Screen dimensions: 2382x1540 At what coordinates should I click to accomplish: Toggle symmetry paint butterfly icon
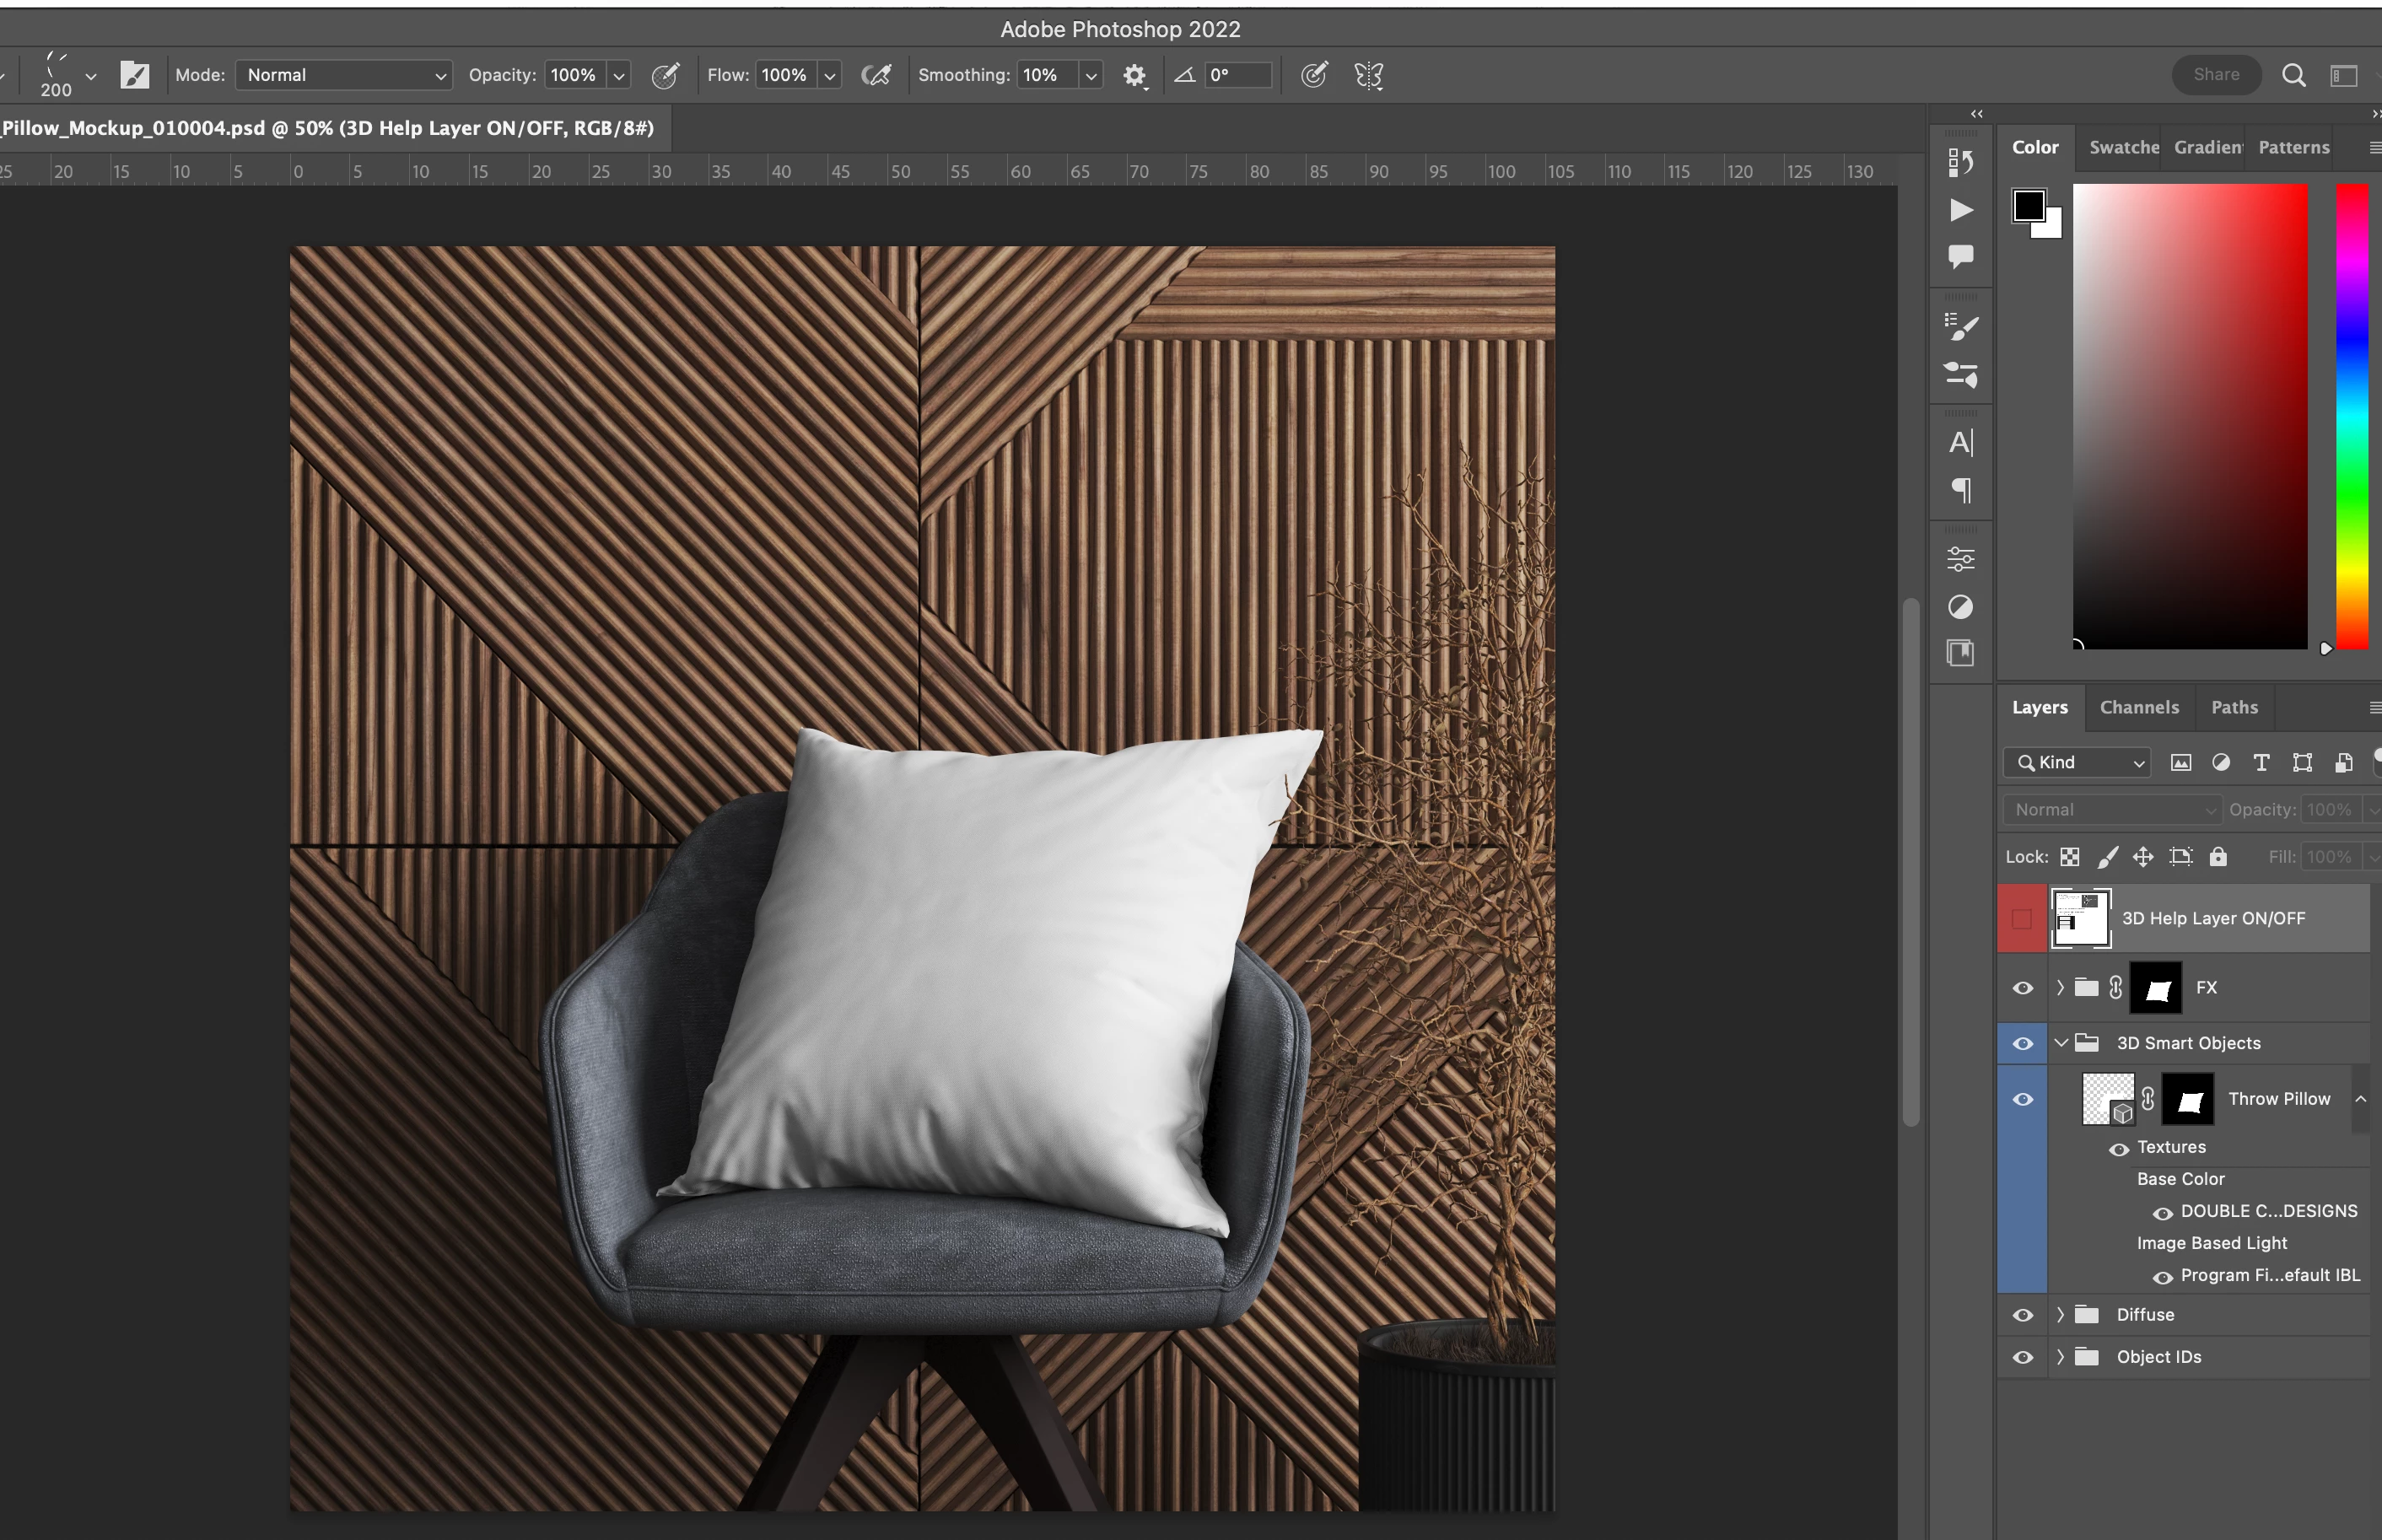tap(1368, 76)
